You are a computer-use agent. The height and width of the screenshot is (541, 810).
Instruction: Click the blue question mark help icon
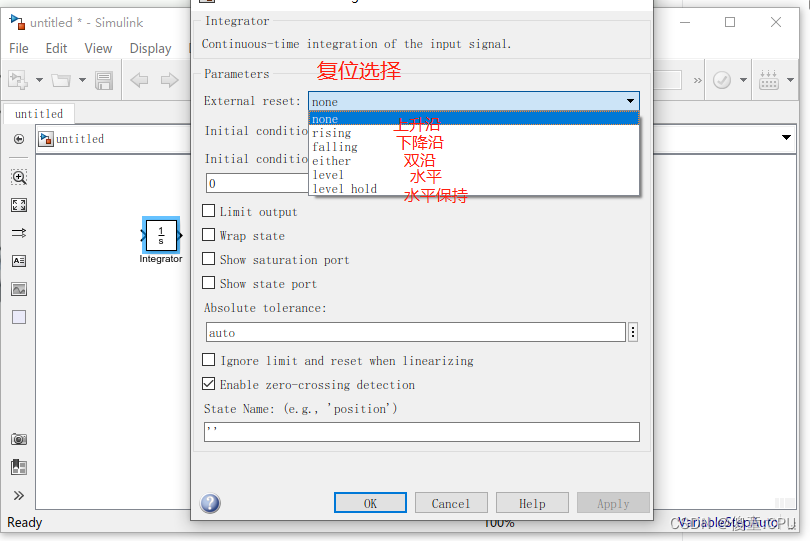[x=210, y=503]
